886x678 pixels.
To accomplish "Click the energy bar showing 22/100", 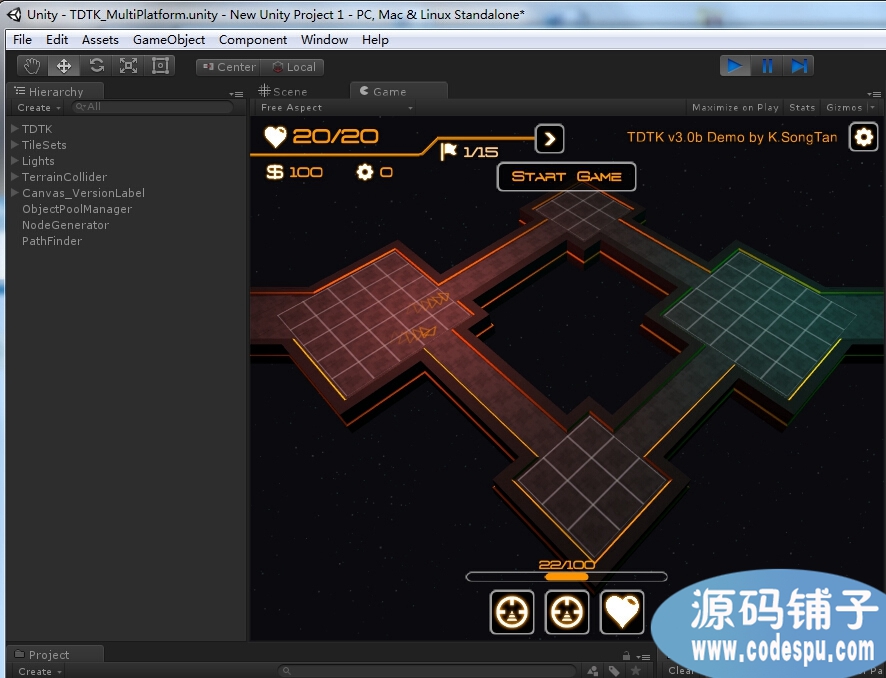I will [566, 576].
